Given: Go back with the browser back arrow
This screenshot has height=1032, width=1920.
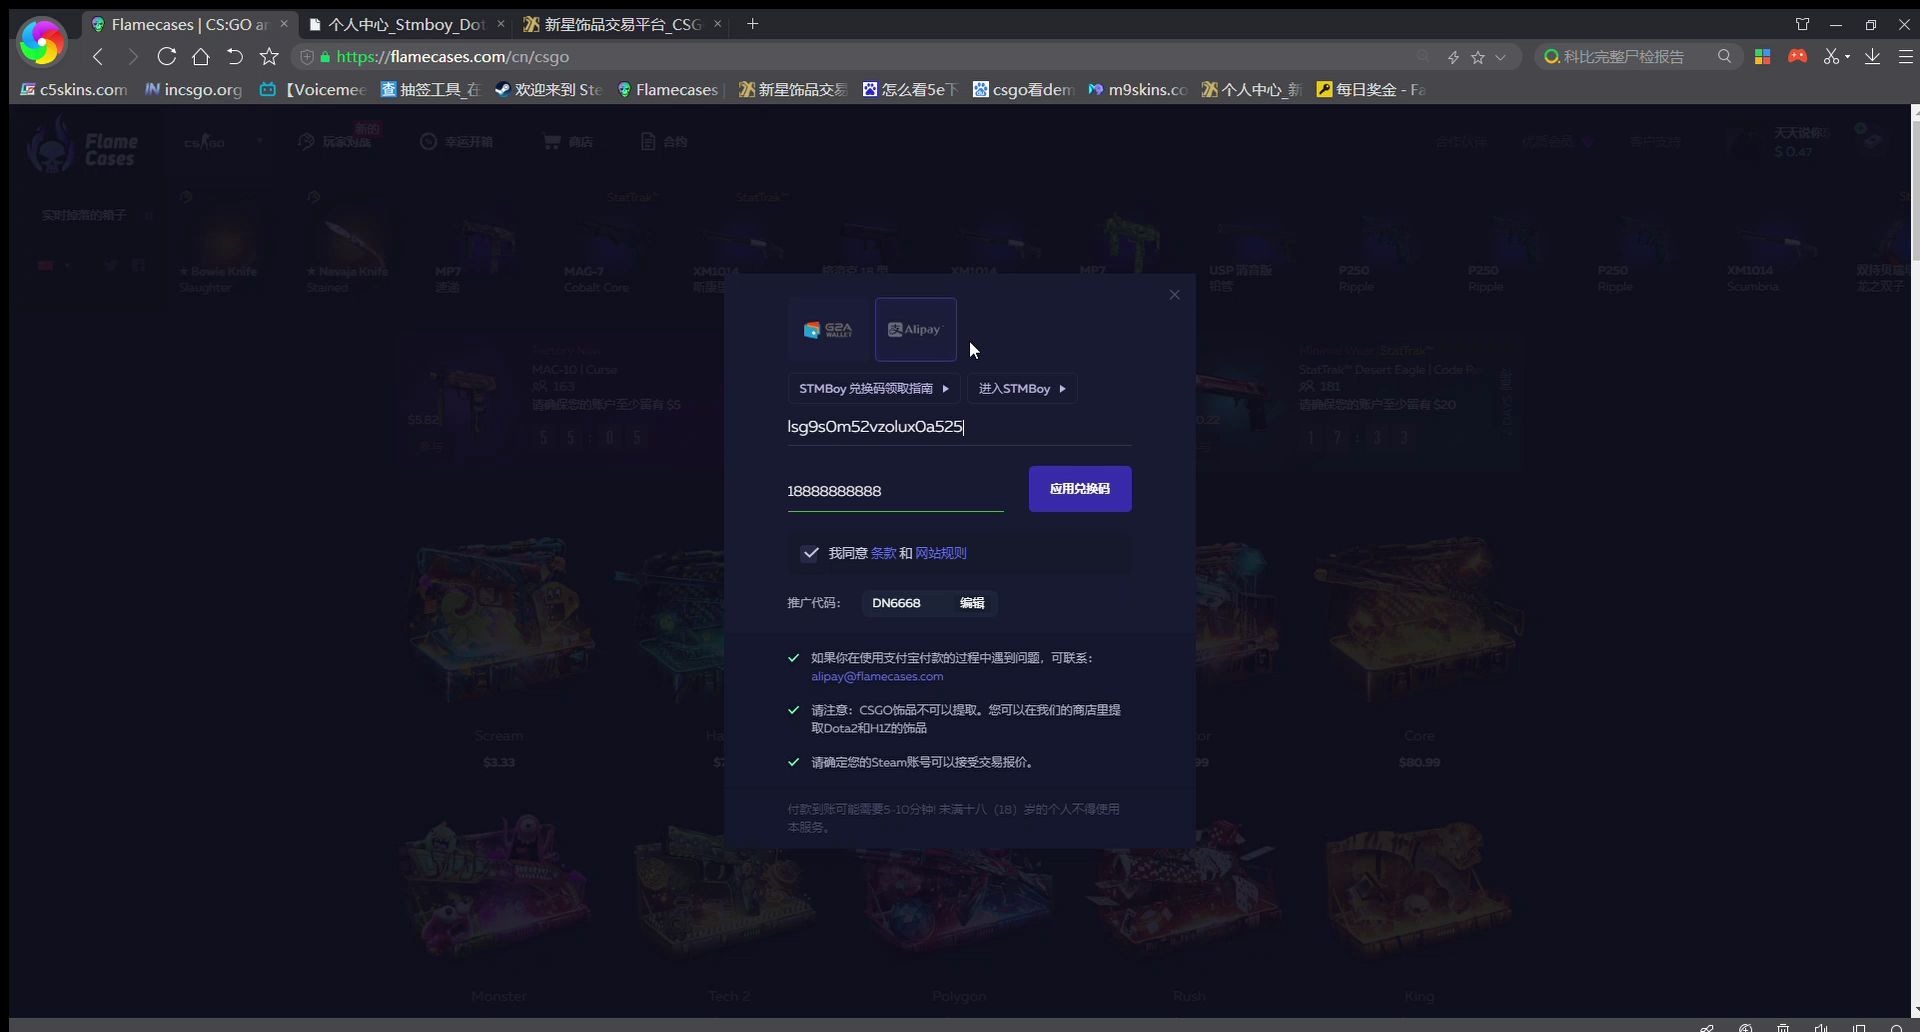Looking at the screenshot, I should (x=98, y=57).
